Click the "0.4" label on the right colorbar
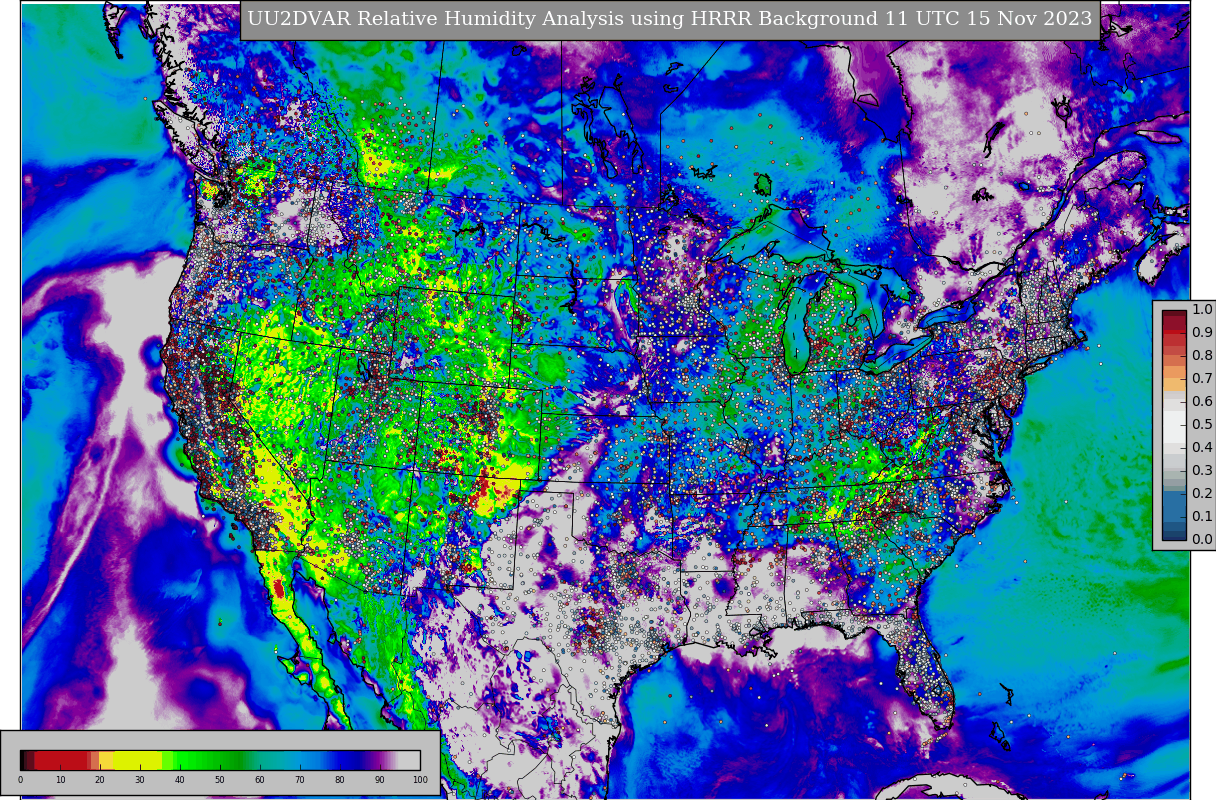Image resolution: width=1216 pixels, height=800 pixels. [1202, 448]
